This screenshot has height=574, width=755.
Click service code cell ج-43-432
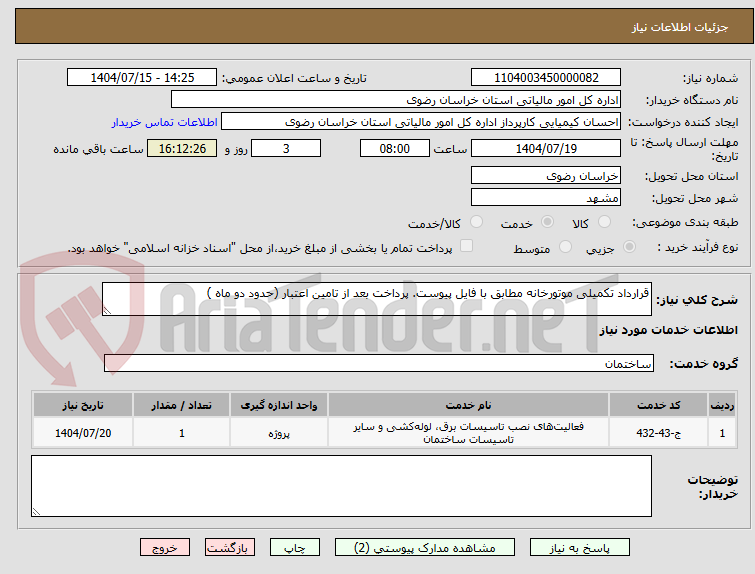(x=658, y=433)
